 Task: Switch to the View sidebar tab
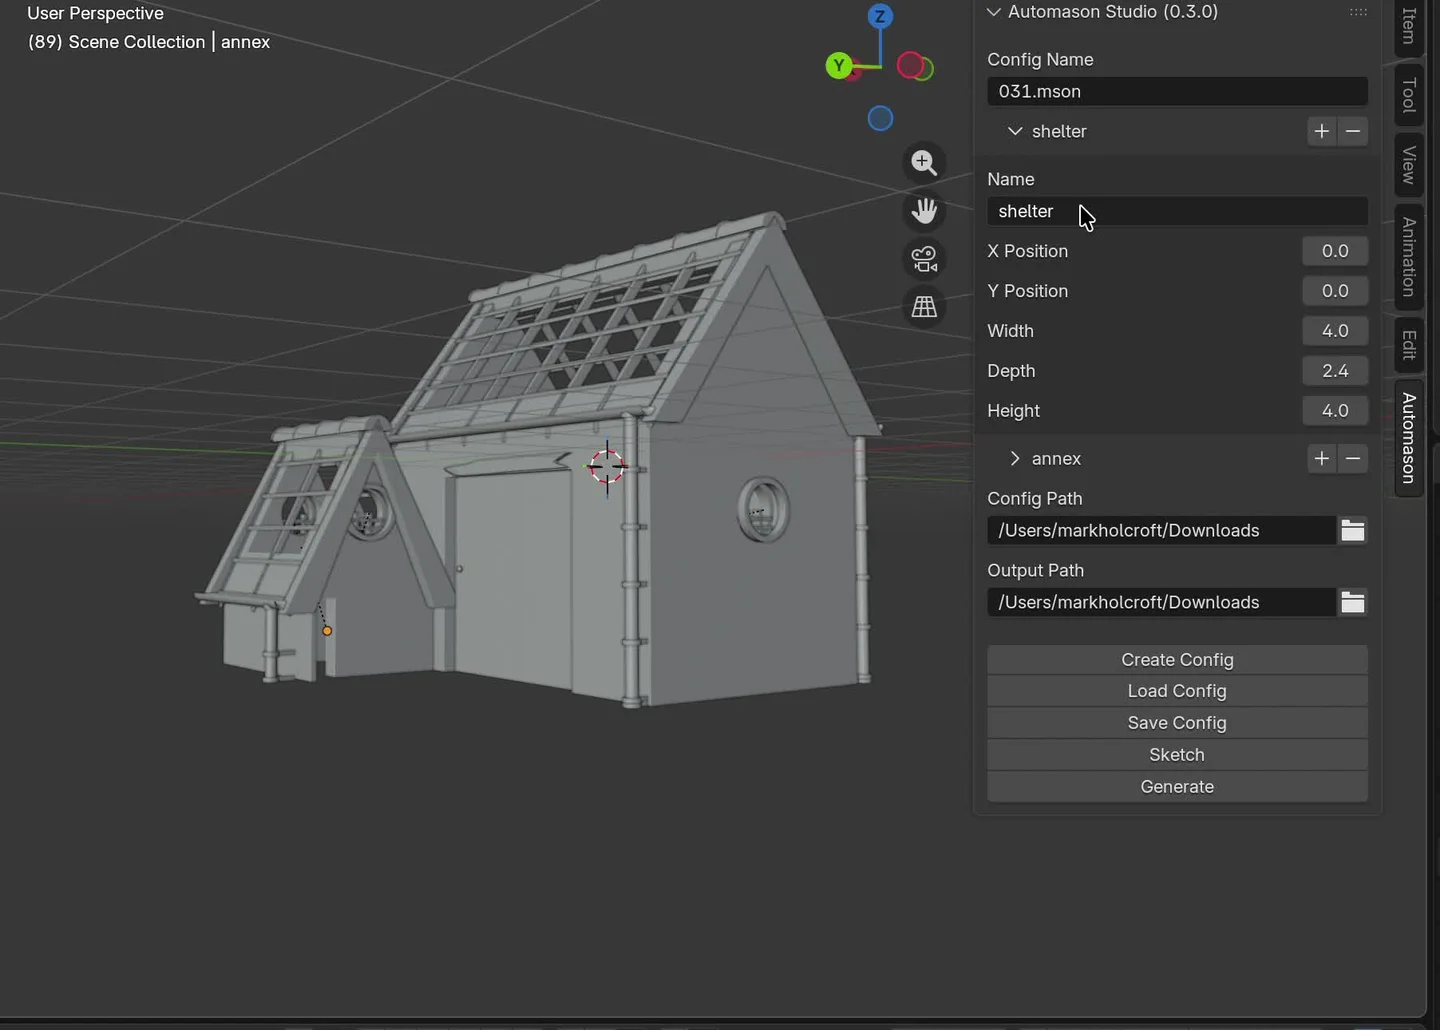click(1409, 165)
